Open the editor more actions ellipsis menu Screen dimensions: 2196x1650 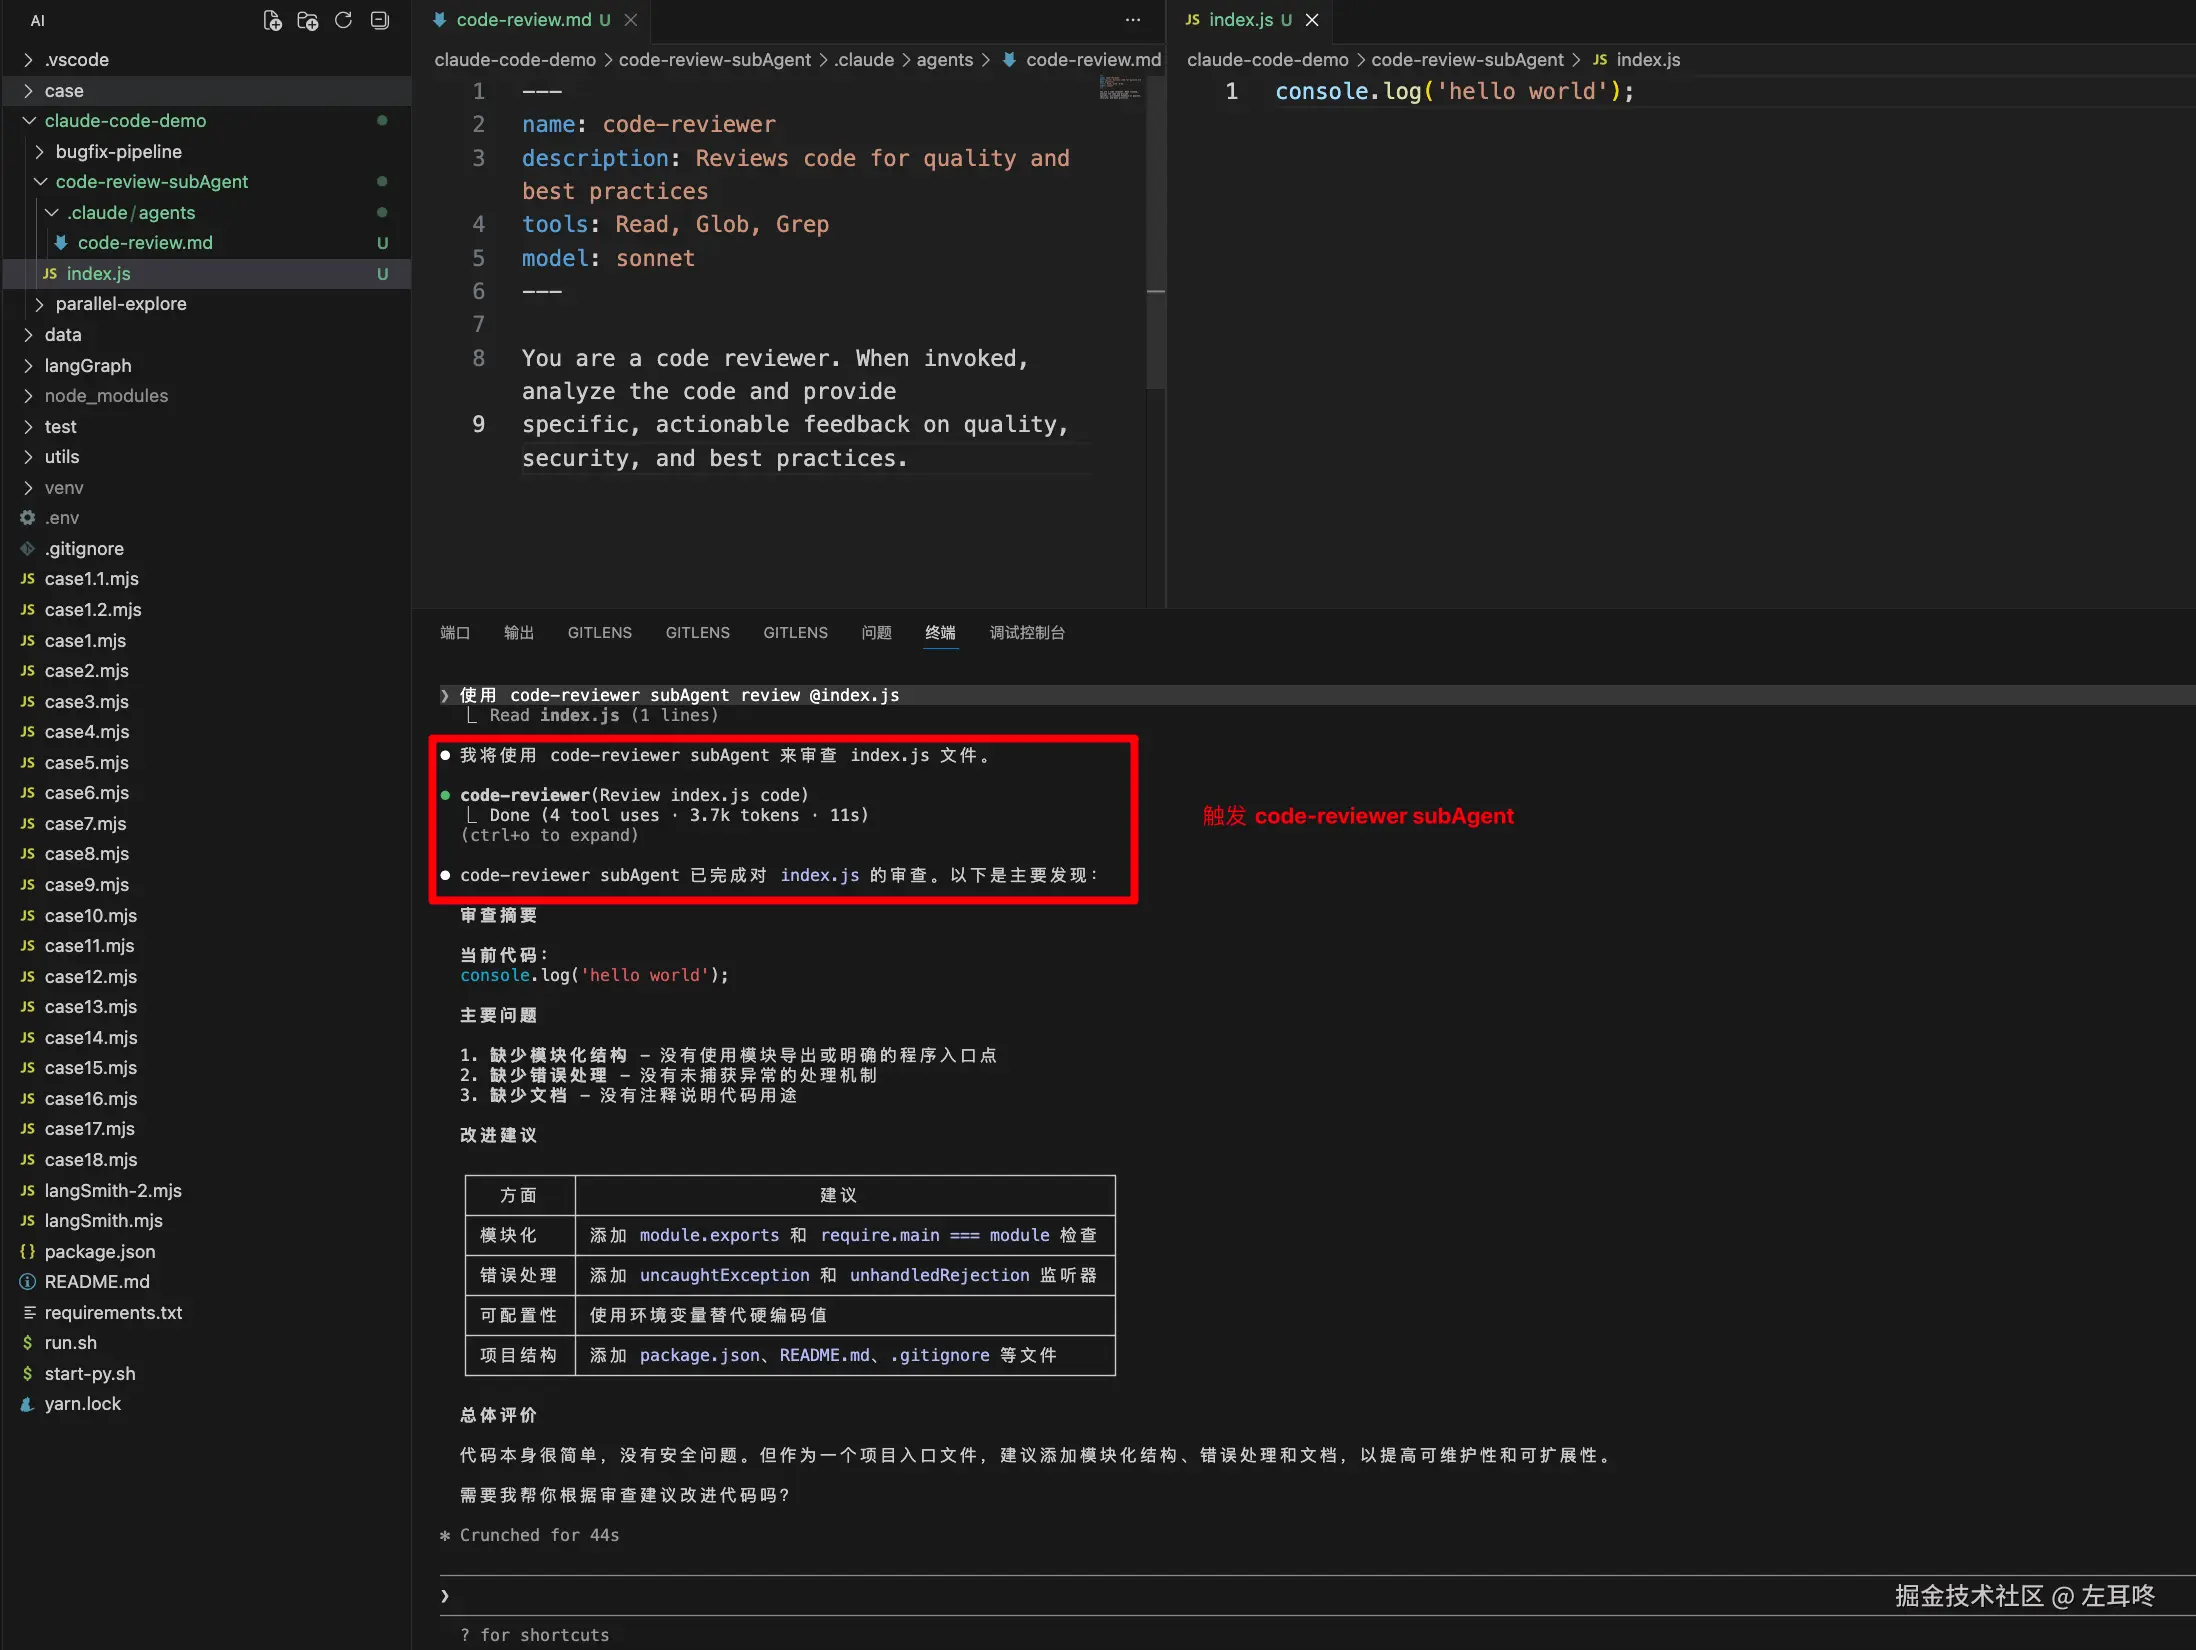[x=1132, y=20]
